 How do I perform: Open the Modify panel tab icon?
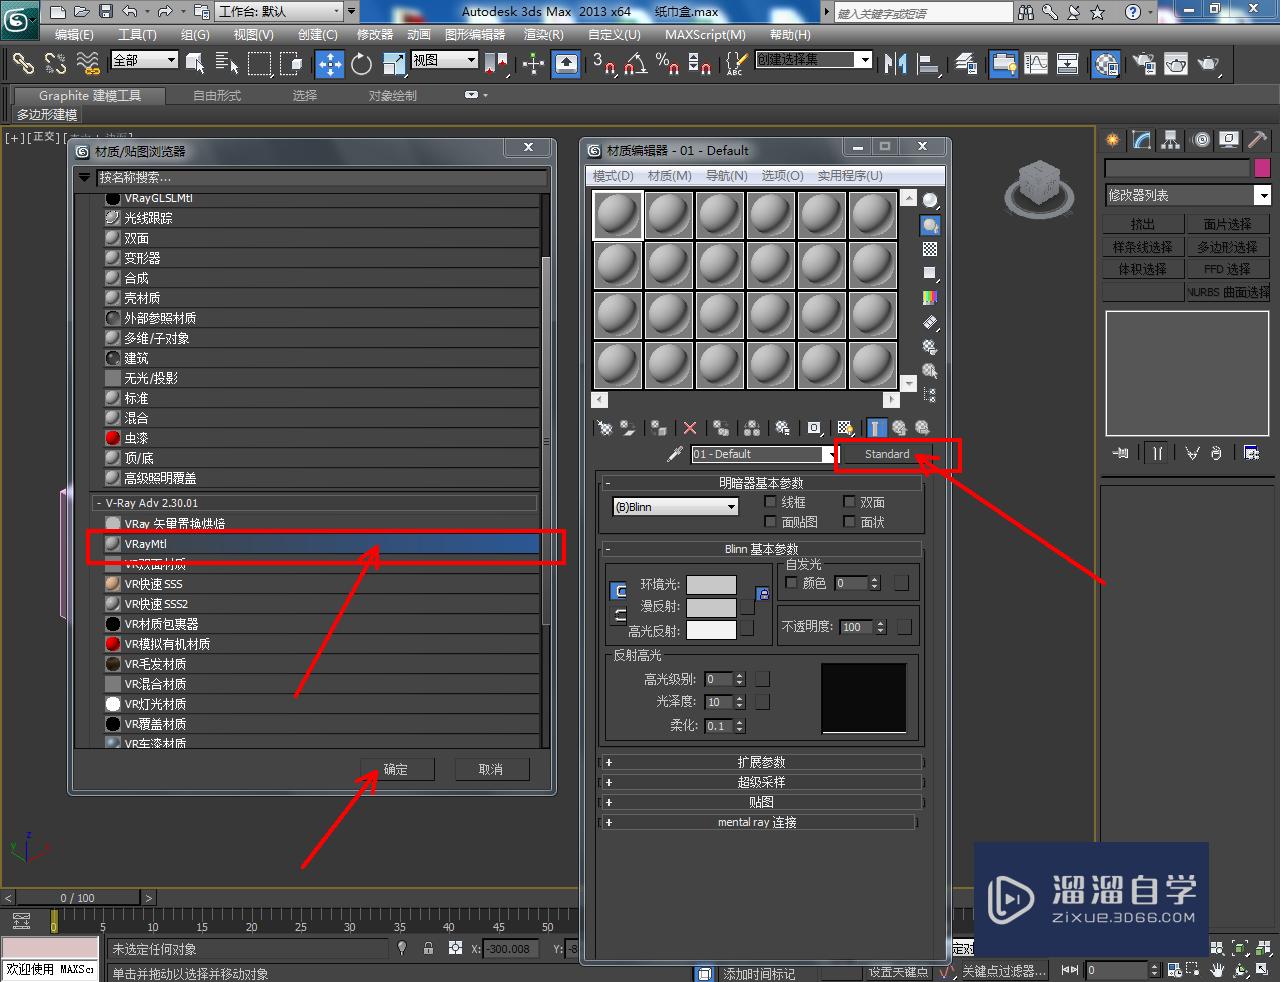click(x=1141, y=140)
